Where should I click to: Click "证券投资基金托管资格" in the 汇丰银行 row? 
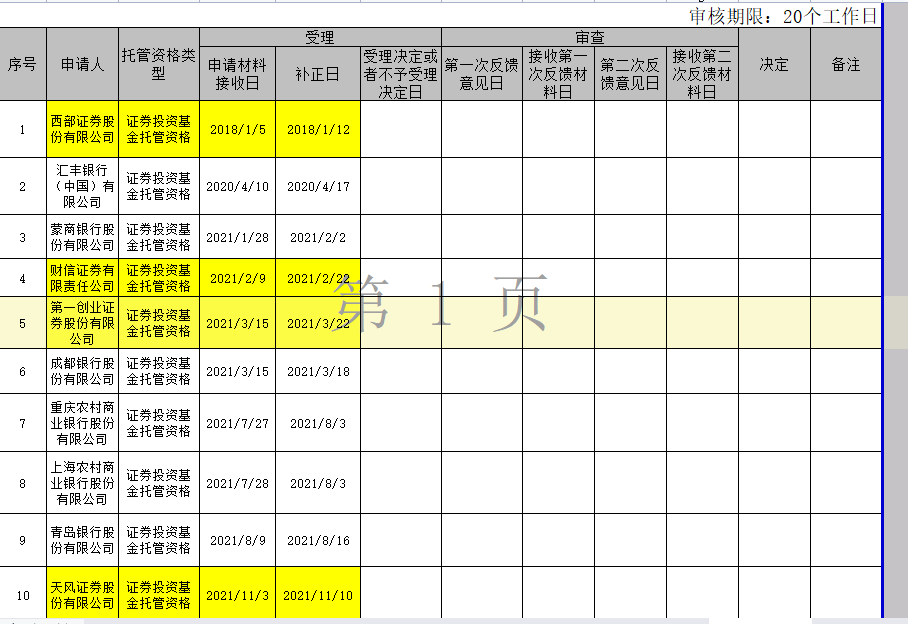tap(159, 186)
